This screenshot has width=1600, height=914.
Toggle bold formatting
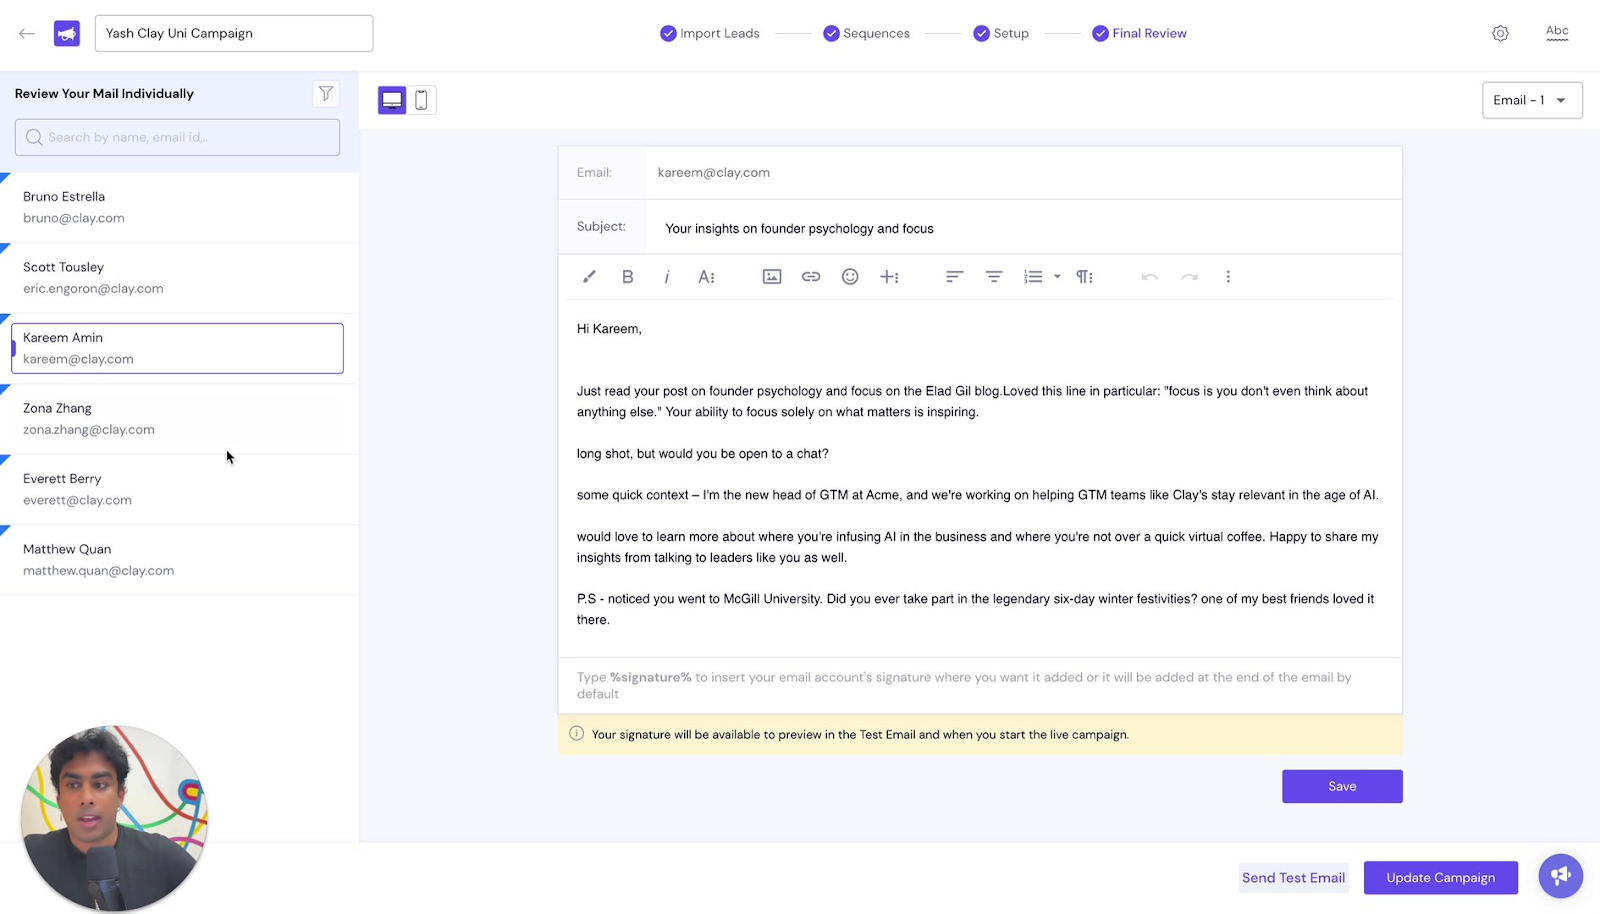[628, 277]
